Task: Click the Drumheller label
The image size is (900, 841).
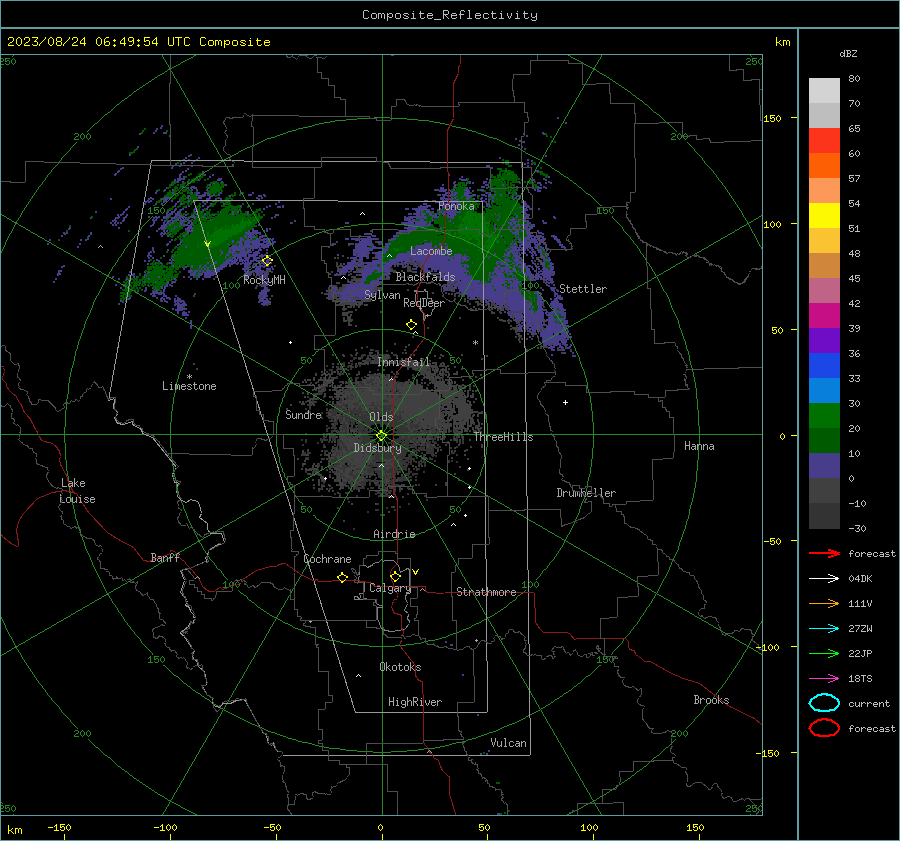Action: (586, 493)
